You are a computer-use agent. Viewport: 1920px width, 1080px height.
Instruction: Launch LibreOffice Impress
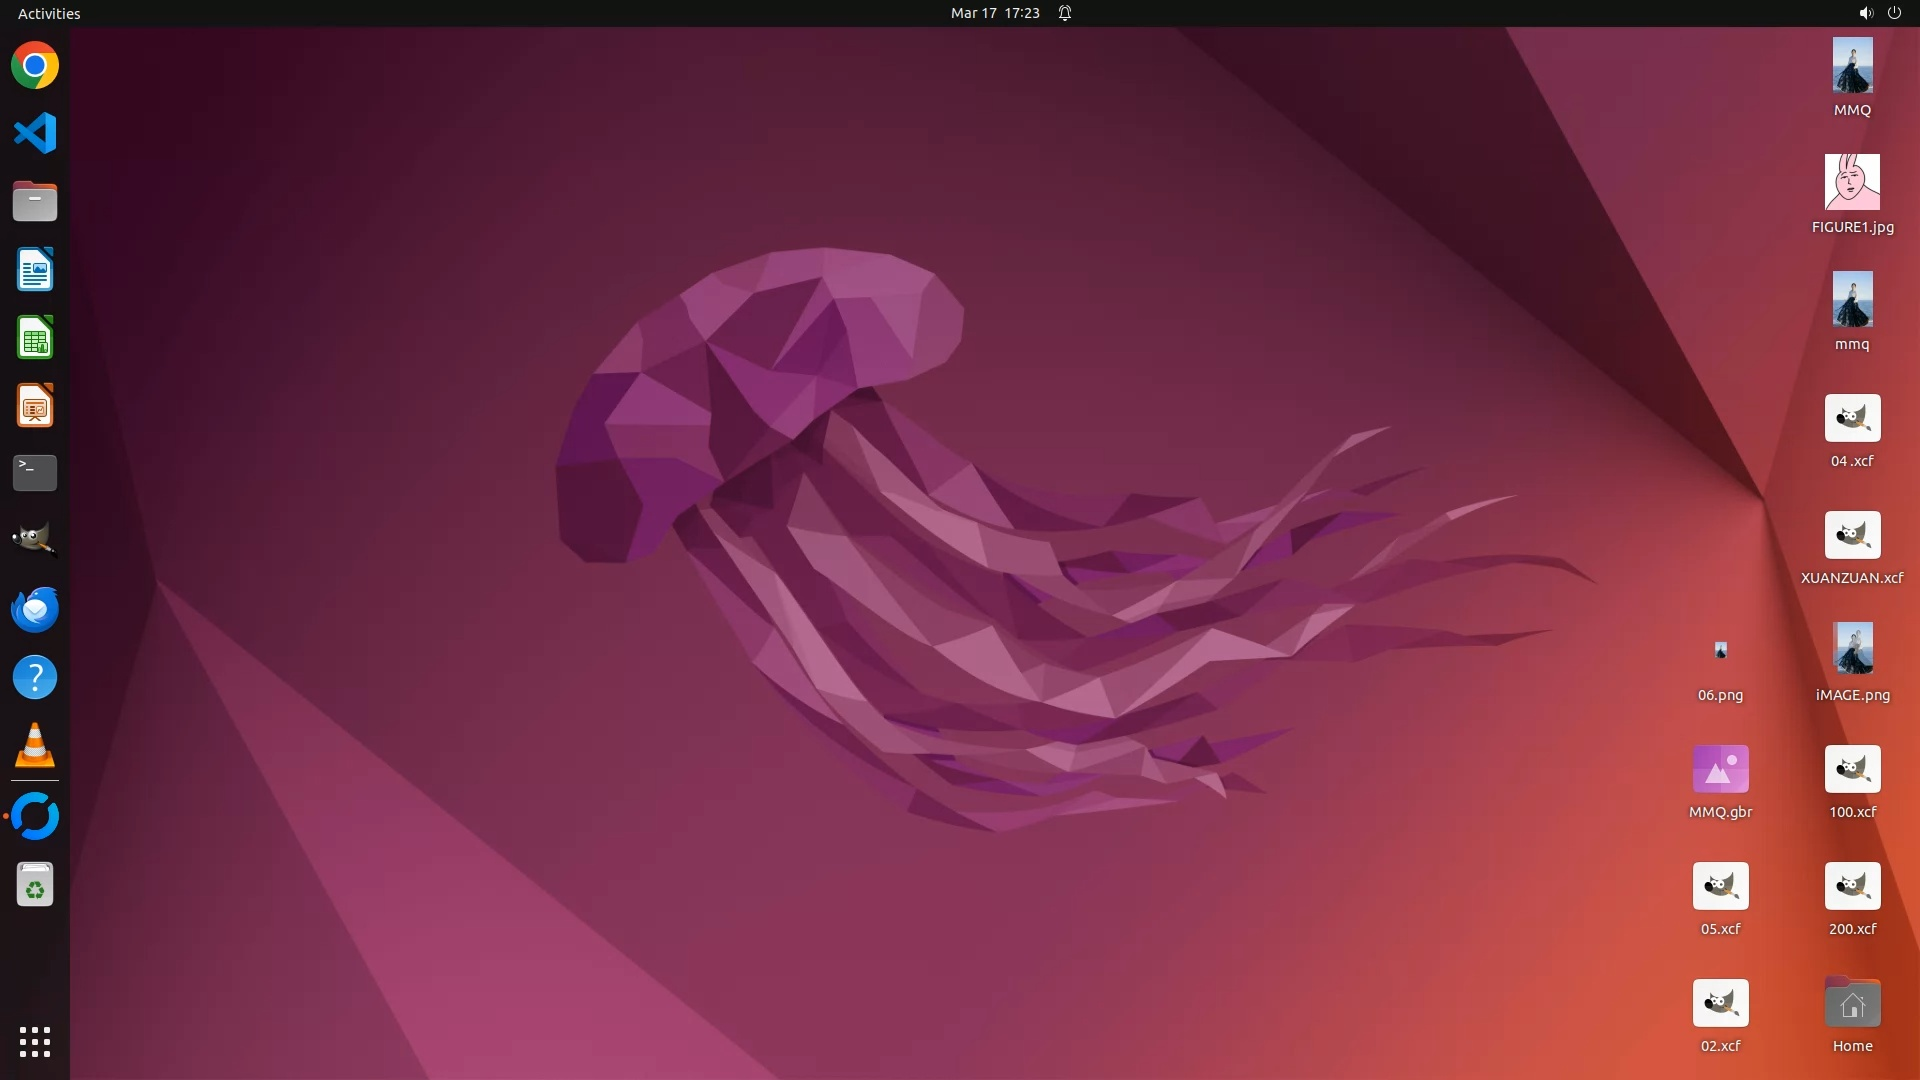point(35,406)
